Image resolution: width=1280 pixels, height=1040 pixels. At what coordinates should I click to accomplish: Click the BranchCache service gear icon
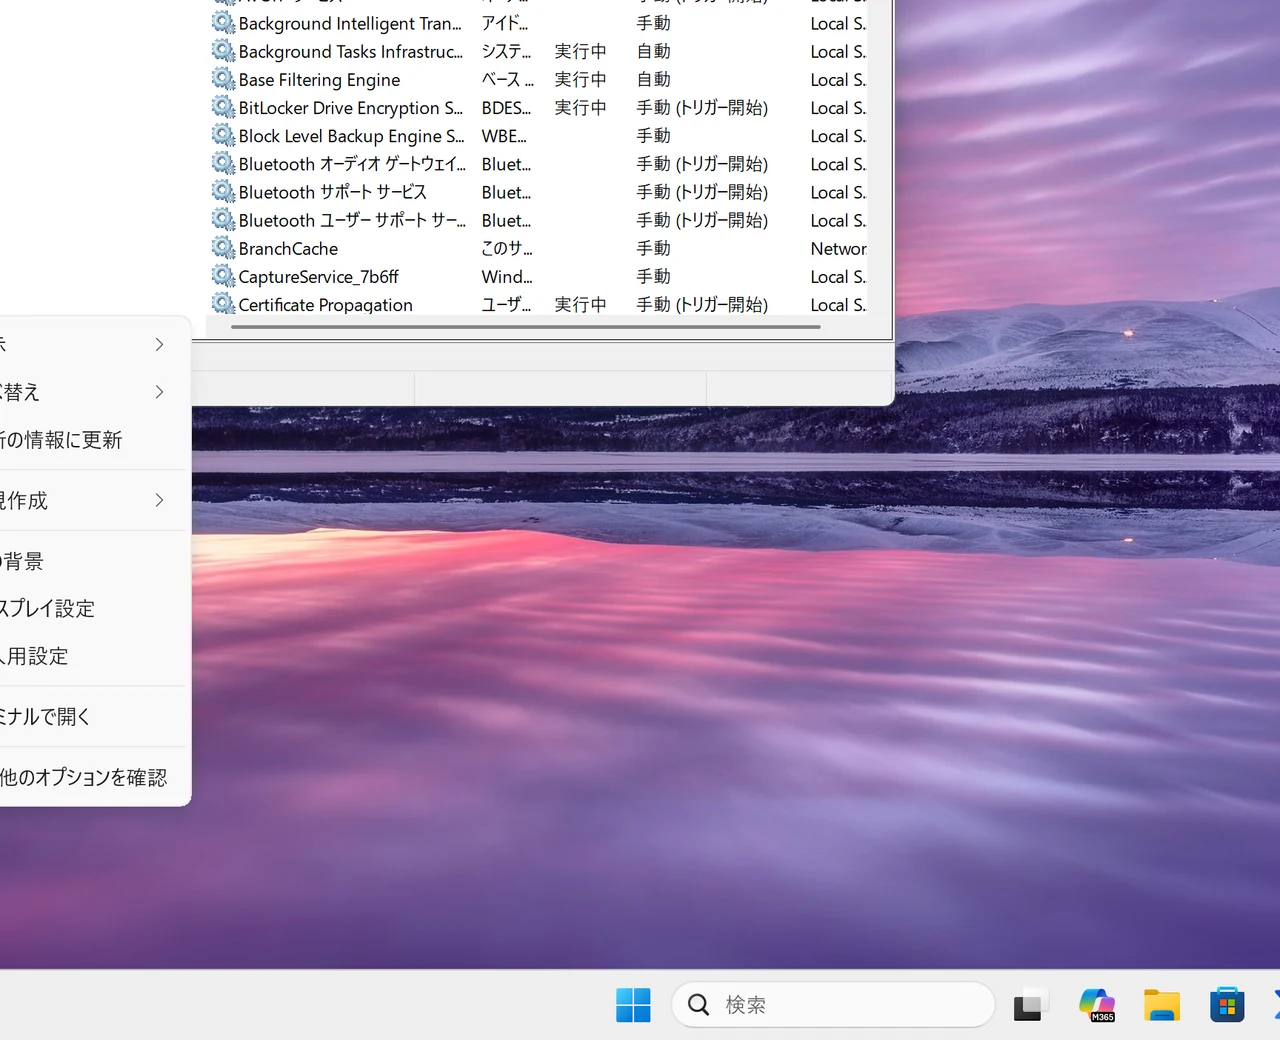(x=223, y=247)
